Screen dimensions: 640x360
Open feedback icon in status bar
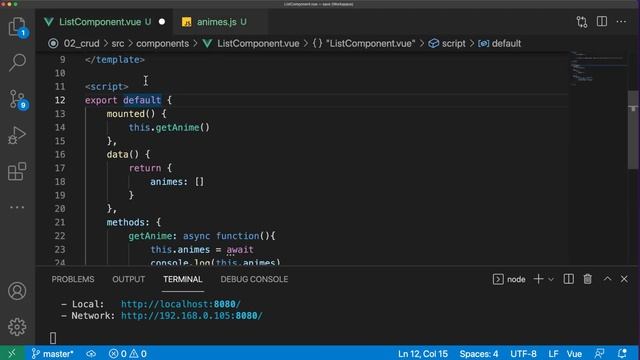pos(600,353)
